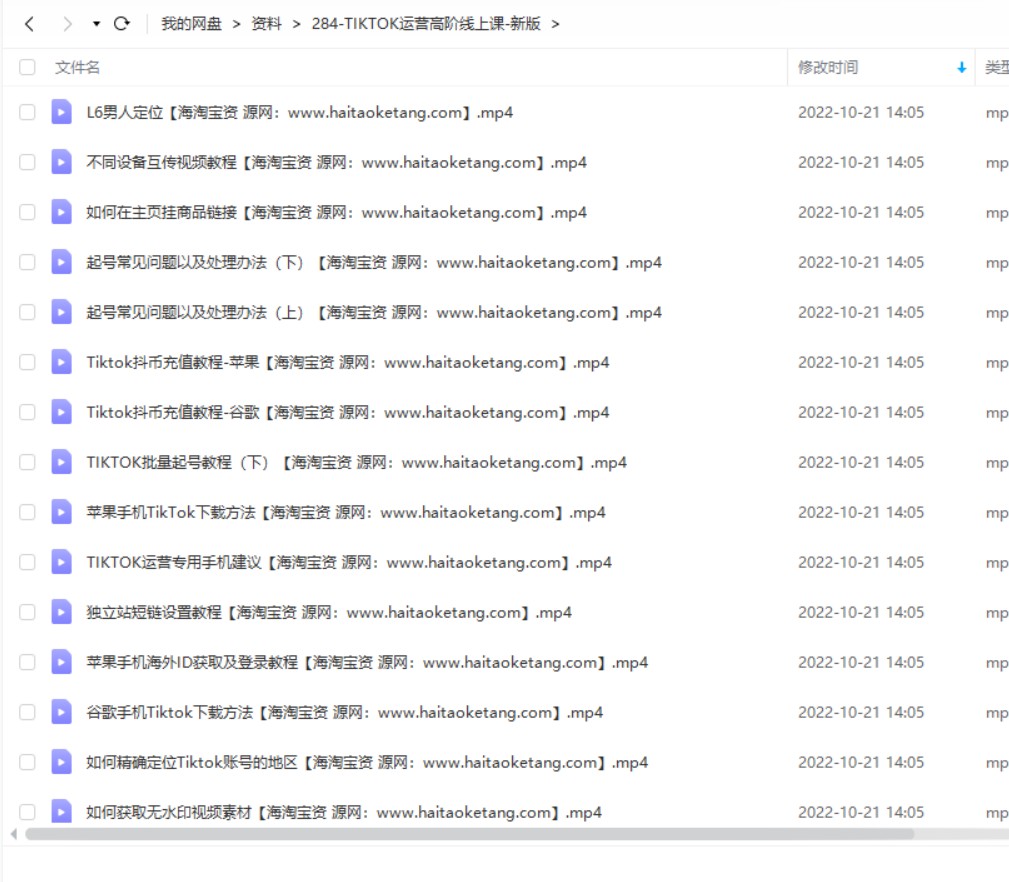This screenshot has width=1009, height=882.
Task: Check box for TIKTOK批量起号教程（下）
Action: (x=27, y=462)
